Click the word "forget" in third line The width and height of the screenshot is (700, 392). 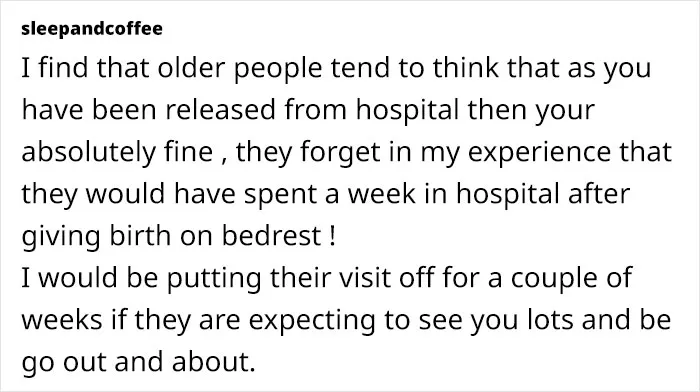(x=340, y=152)
